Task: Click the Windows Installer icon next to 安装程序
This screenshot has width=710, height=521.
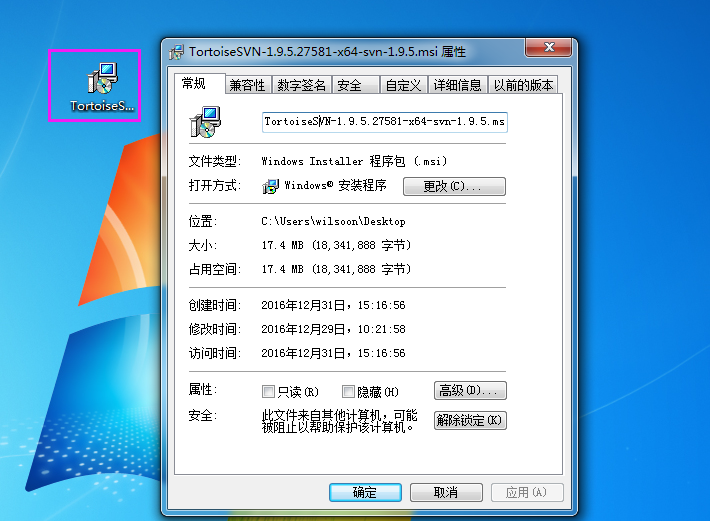Action: click(271, 186)
